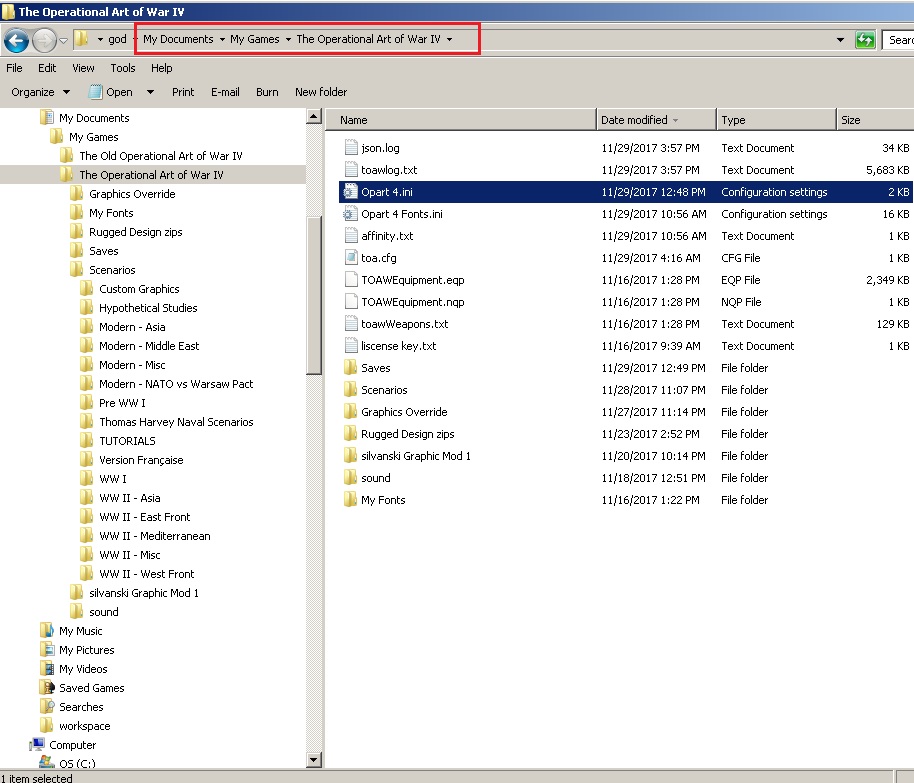This screenshot has width=914, height=783.
Task: Click the E-mail toolbar button
Action: (225, 92)
